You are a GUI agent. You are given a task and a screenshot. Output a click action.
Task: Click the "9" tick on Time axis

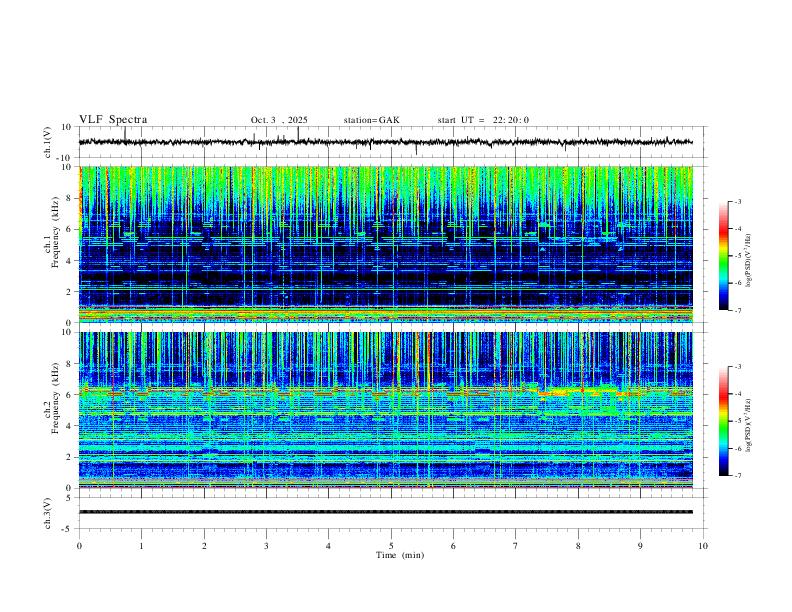[x=640, y=546]
